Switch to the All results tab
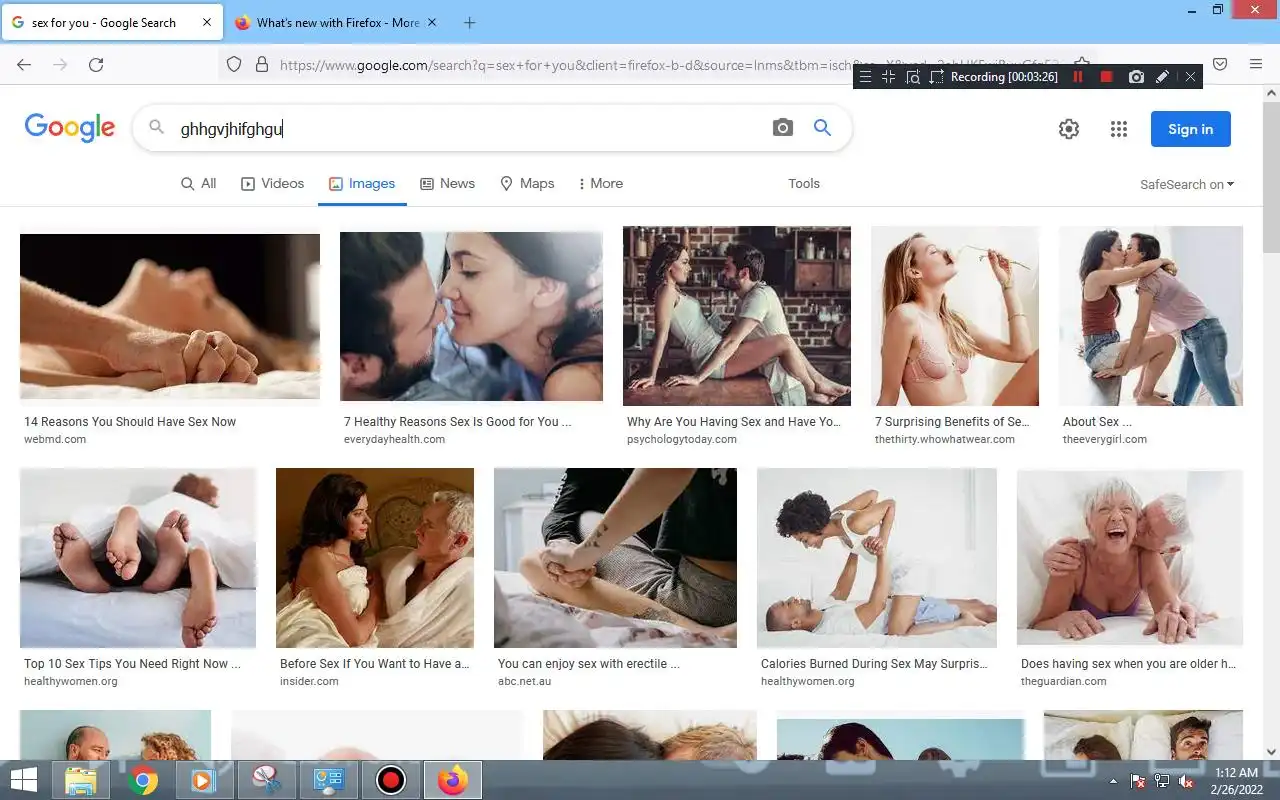The height and width of the screenshot is (800, 1280). point(198,183)
